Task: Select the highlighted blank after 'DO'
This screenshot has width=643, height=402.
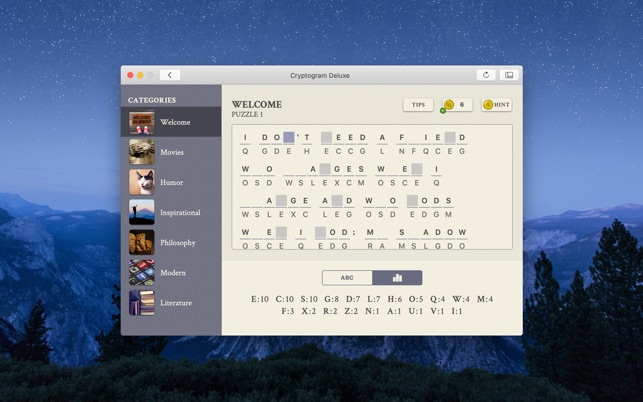Action: click(289, 138)
